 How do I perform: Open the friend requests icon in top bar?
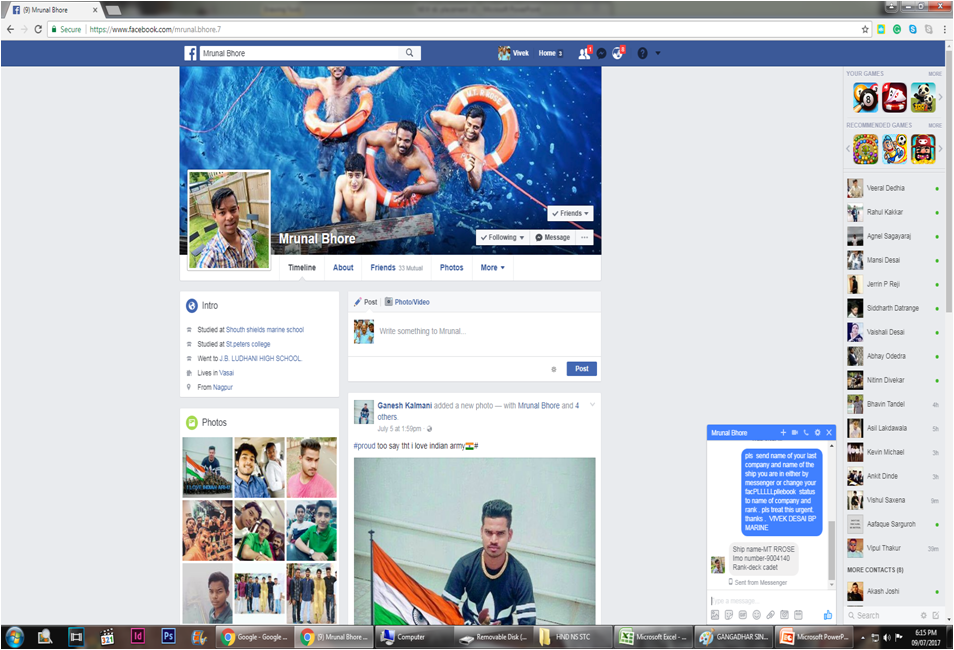click(584, 53)
